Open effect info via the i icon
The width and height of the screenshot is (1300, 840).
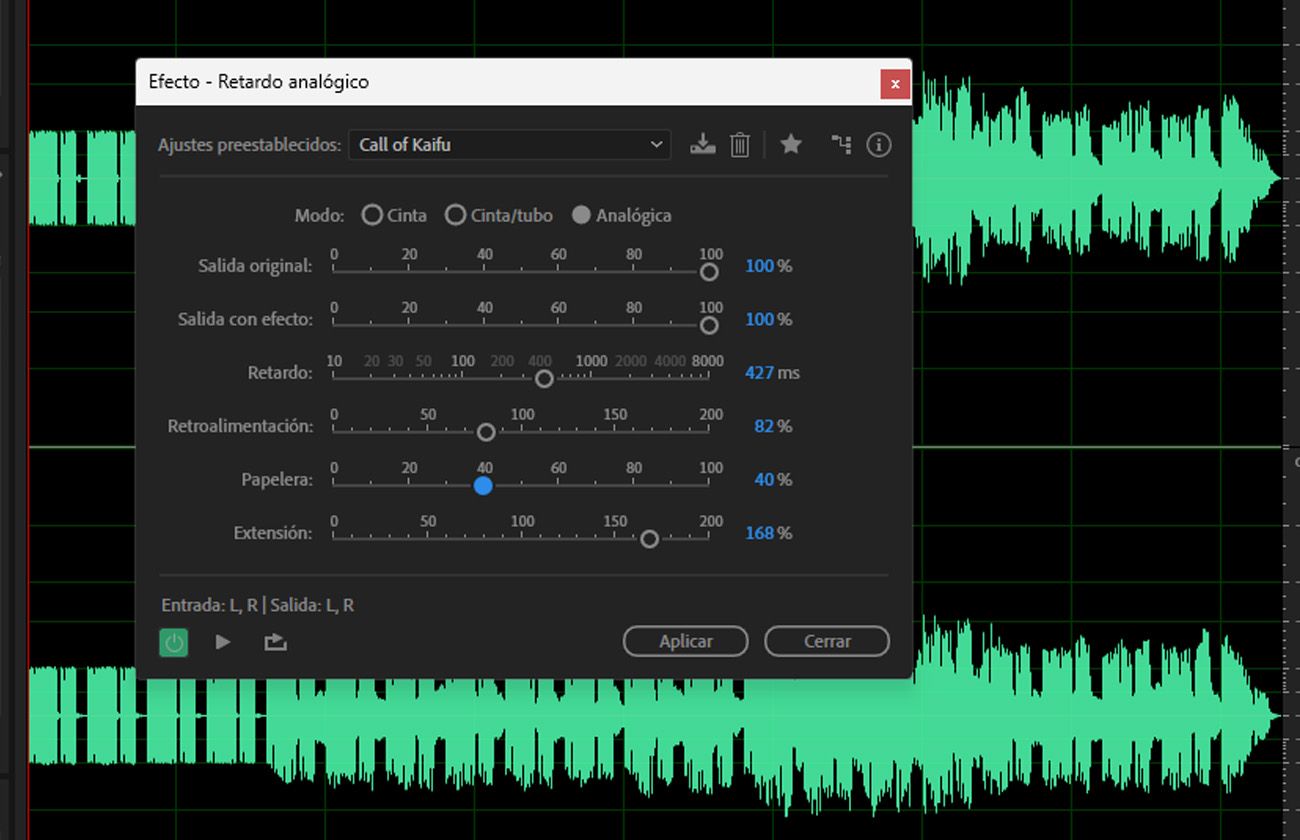[879, 144]
